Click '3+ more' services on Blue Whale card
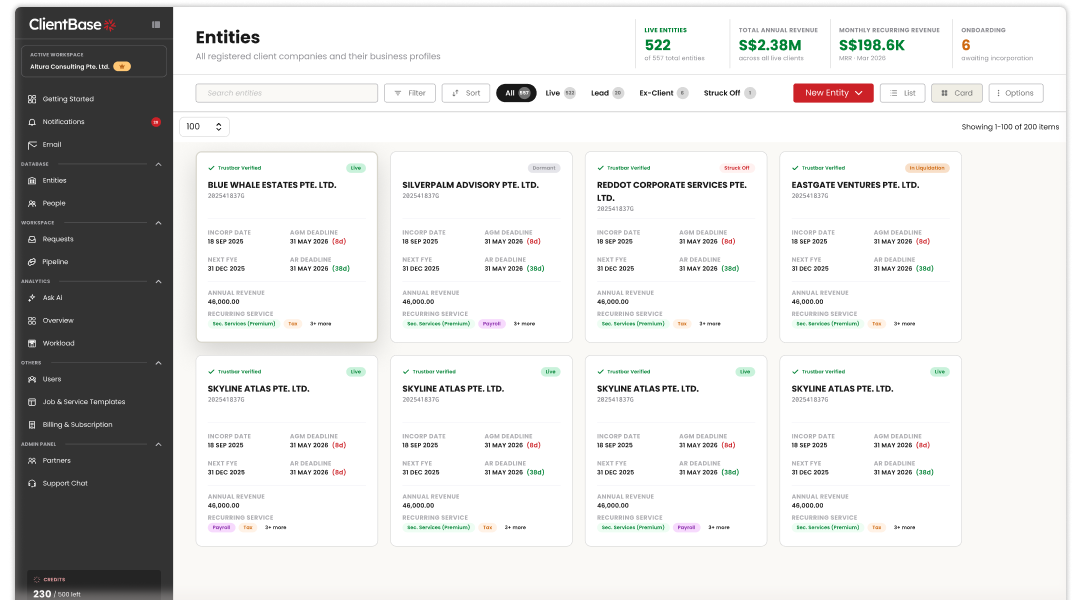1080x600 pixels. pyautogui.click(x=320, y=324)
